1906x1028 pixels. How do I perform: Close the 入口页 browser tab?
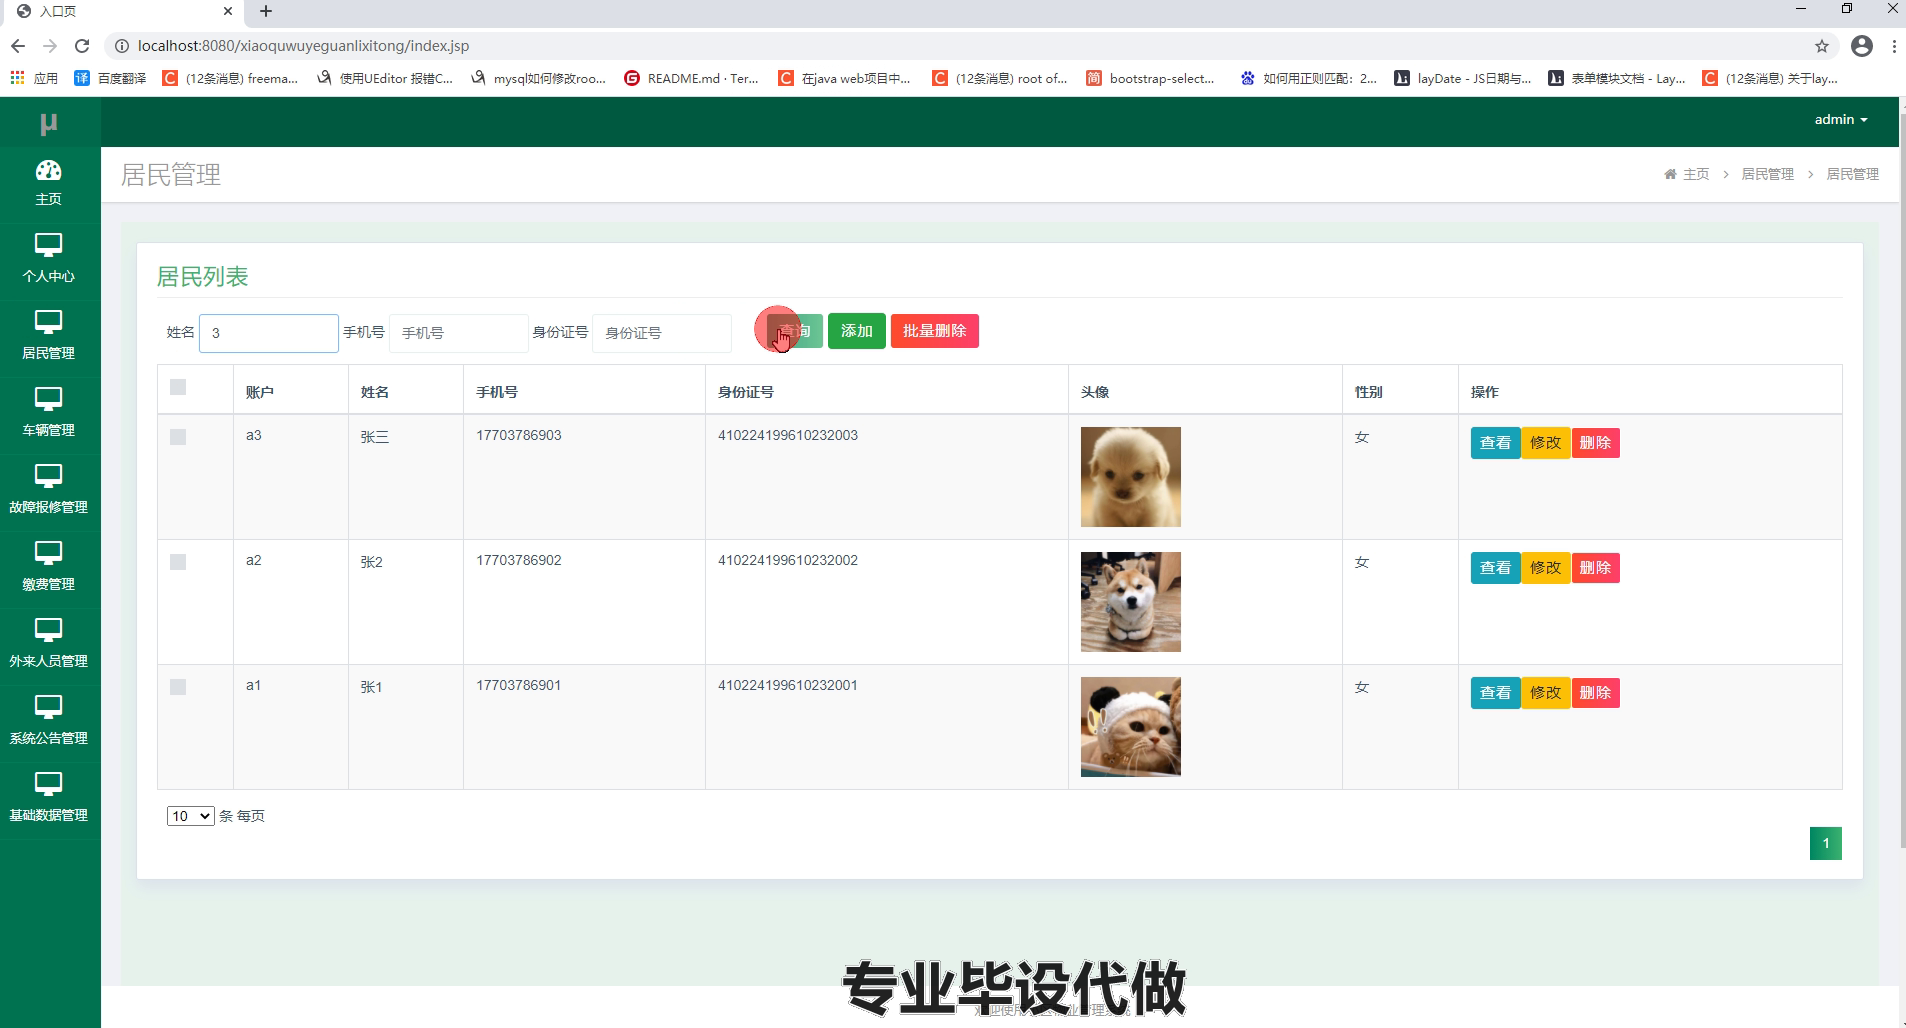pyautogui.click(x=228, y=11)
